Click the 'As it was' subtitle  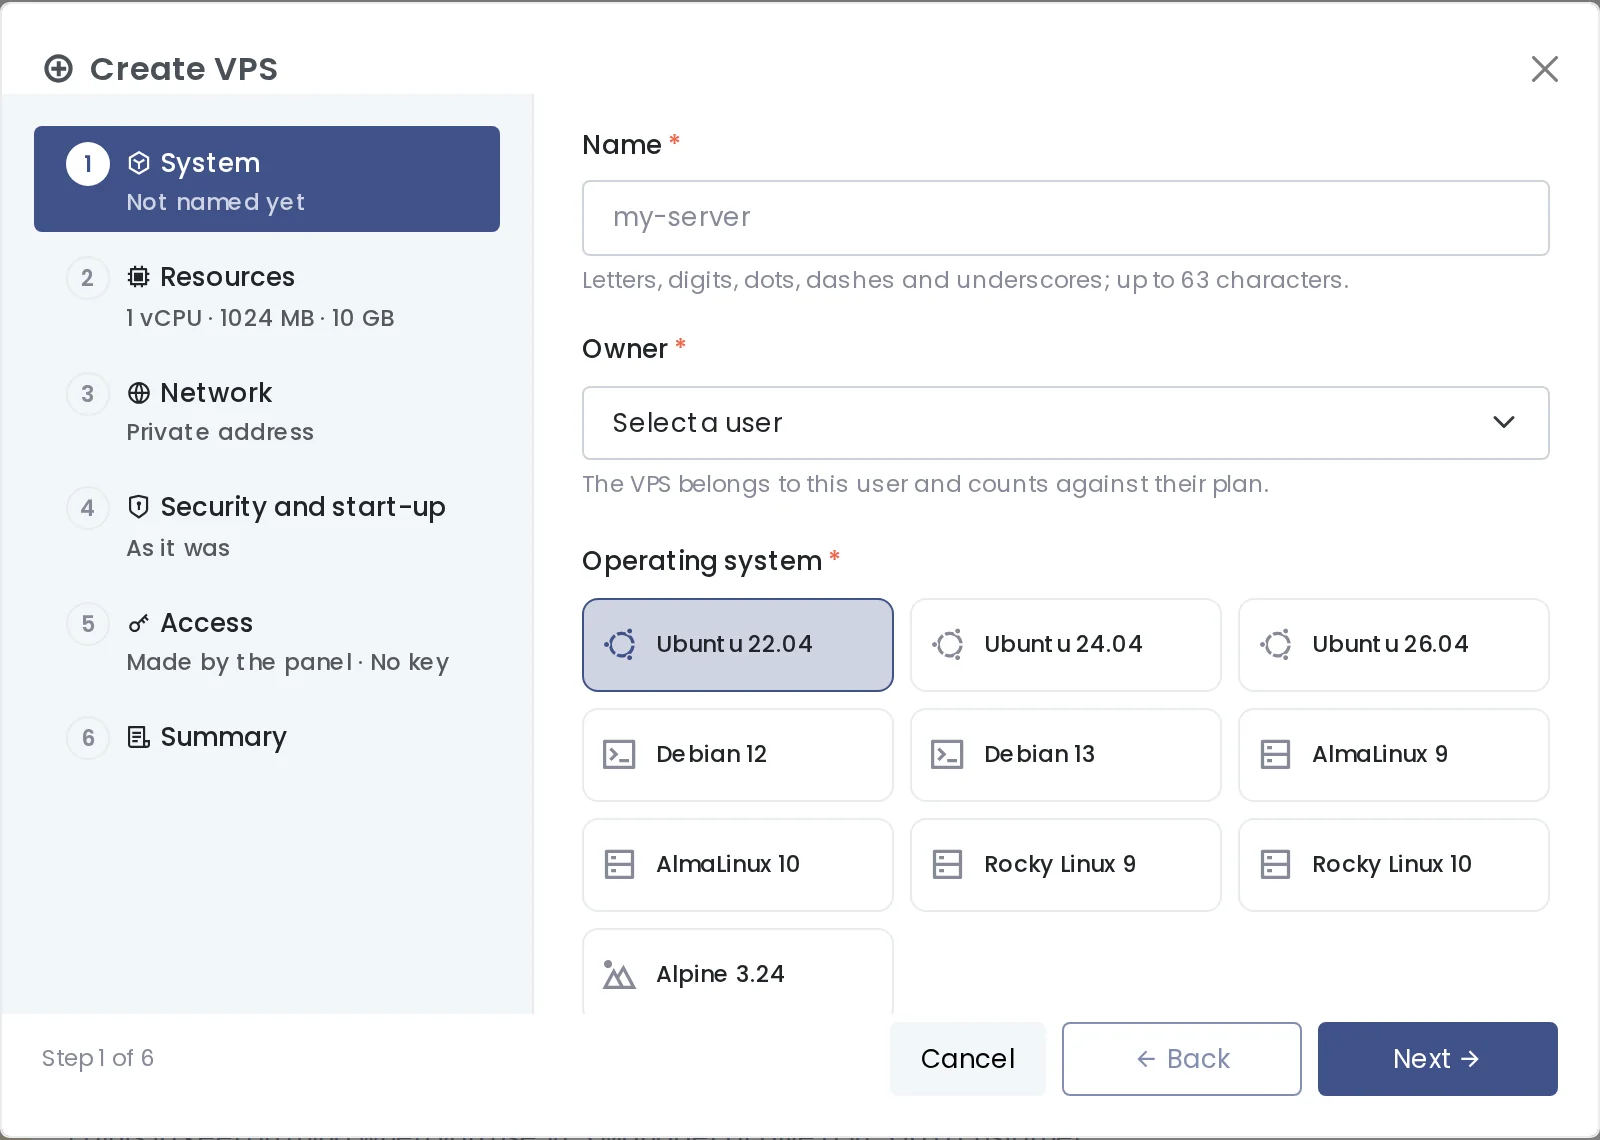click(178, 548)
